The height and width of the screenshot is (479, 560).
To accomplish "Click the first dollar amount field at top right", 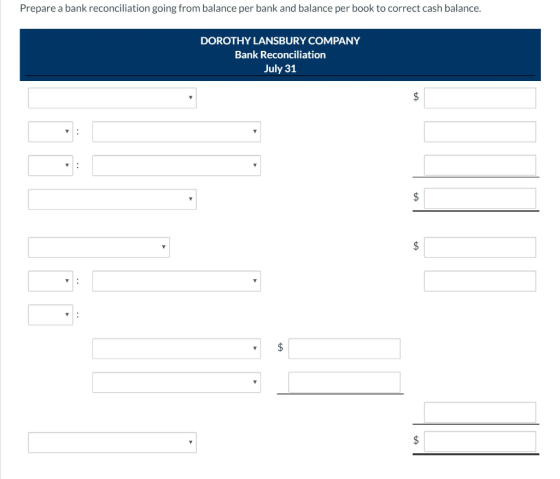I will [480, 98].
